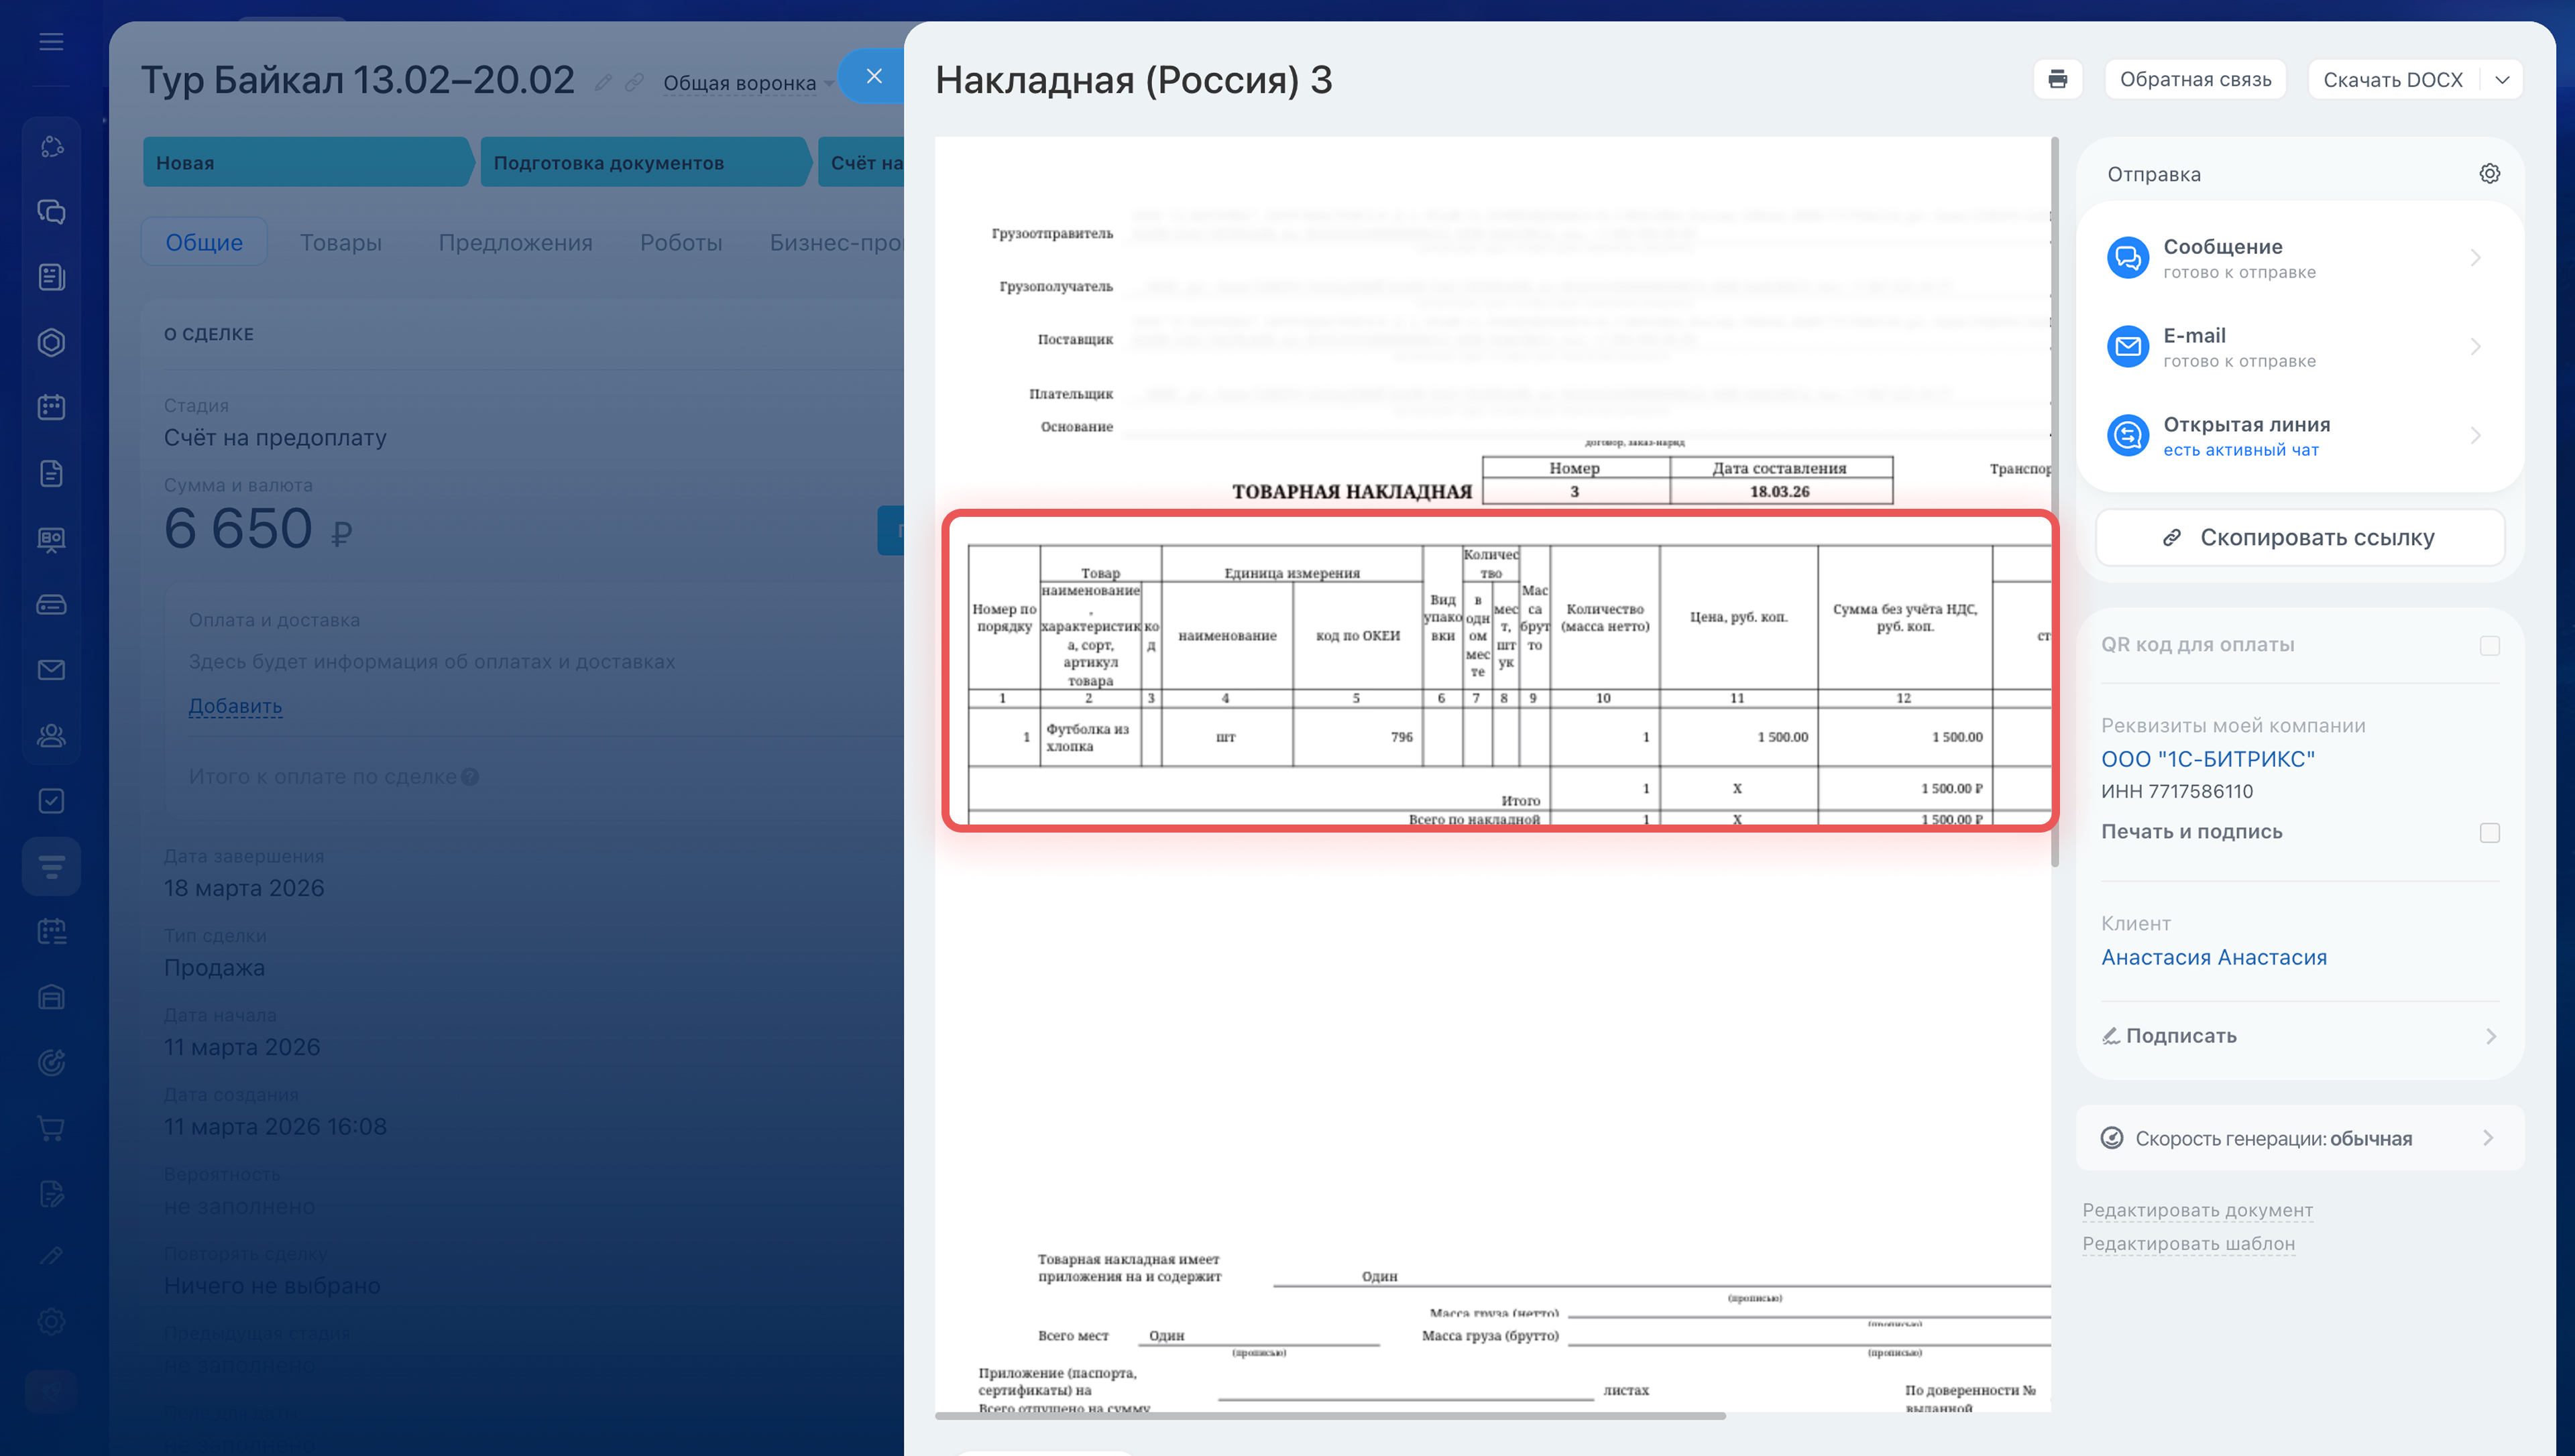Click the horizontal document scrollbar
The height and width of the screenshot is (1456, 2575).
pyautogui.click(x=1330, y=1416)
